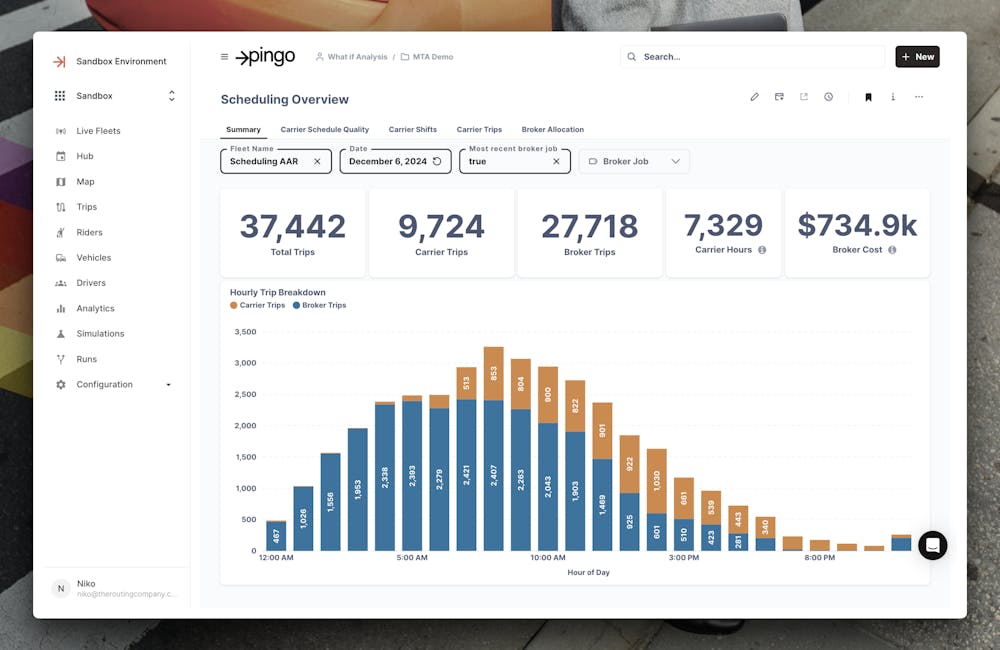Open the What if Analysis breadcrumb
The width and height of the screenshot is (1000, 650).
pos(351,57)
